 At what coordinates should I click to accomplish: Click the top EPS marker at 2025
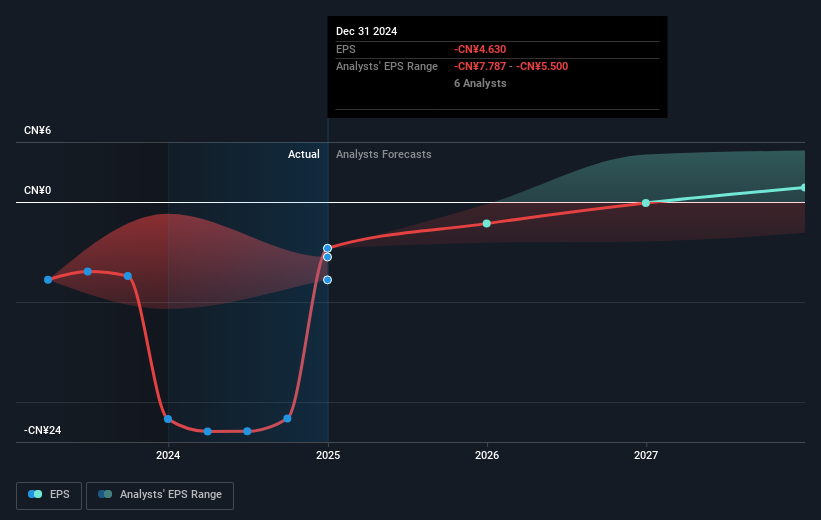(x=327, y=248)
